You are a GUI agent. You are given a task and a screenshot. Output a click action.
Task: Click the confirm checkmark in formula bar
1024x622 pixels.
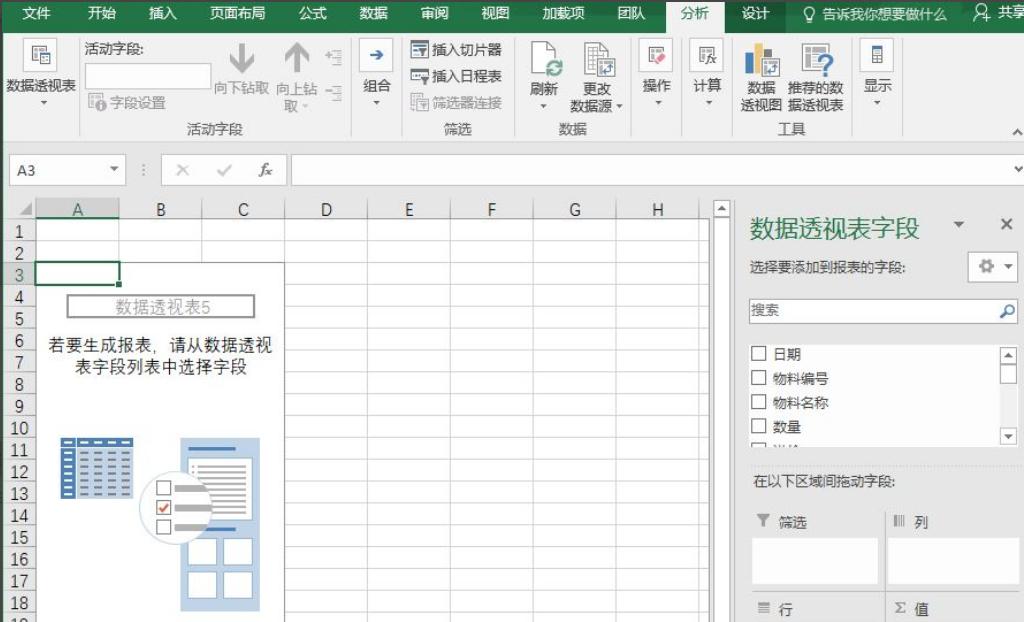(224, 171)
